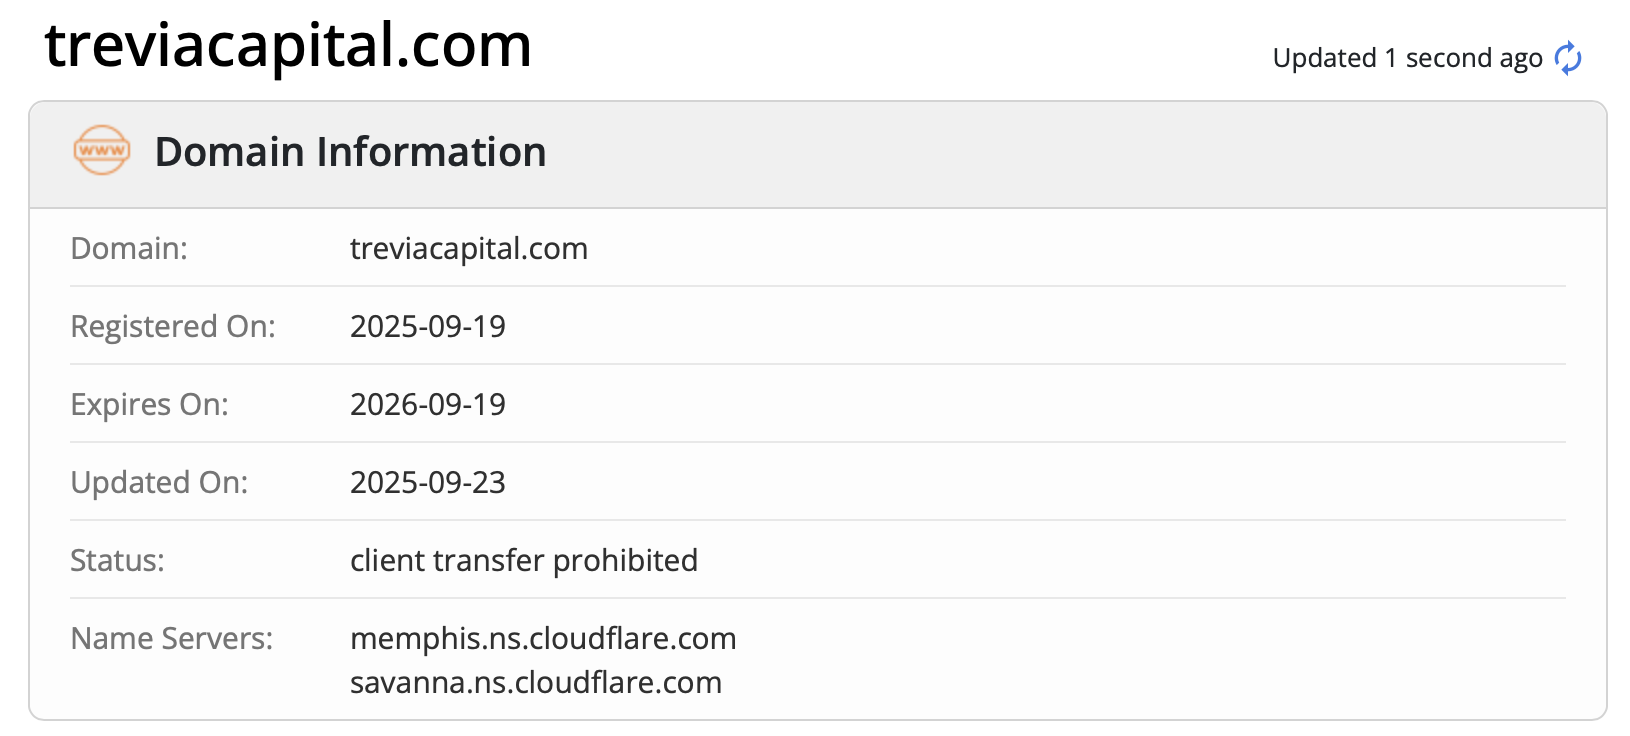The height and width of the screenshot is (736, 1630).
Task: Open the memphis.ns.cloudflare.com name server
Action: (542, 638)
